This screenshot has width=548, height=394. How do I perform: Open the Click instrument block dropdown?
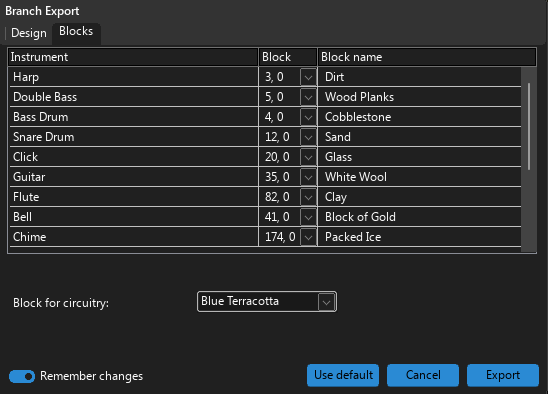point(308,157)
